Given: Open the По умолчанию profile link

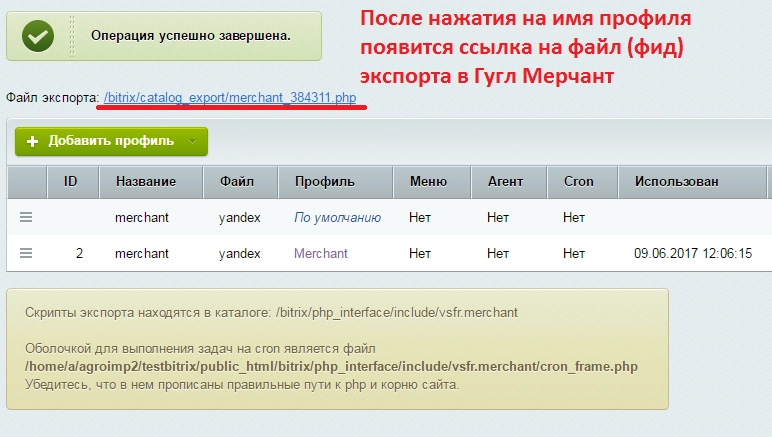Looking at the screenshot, I should [337, 218].
